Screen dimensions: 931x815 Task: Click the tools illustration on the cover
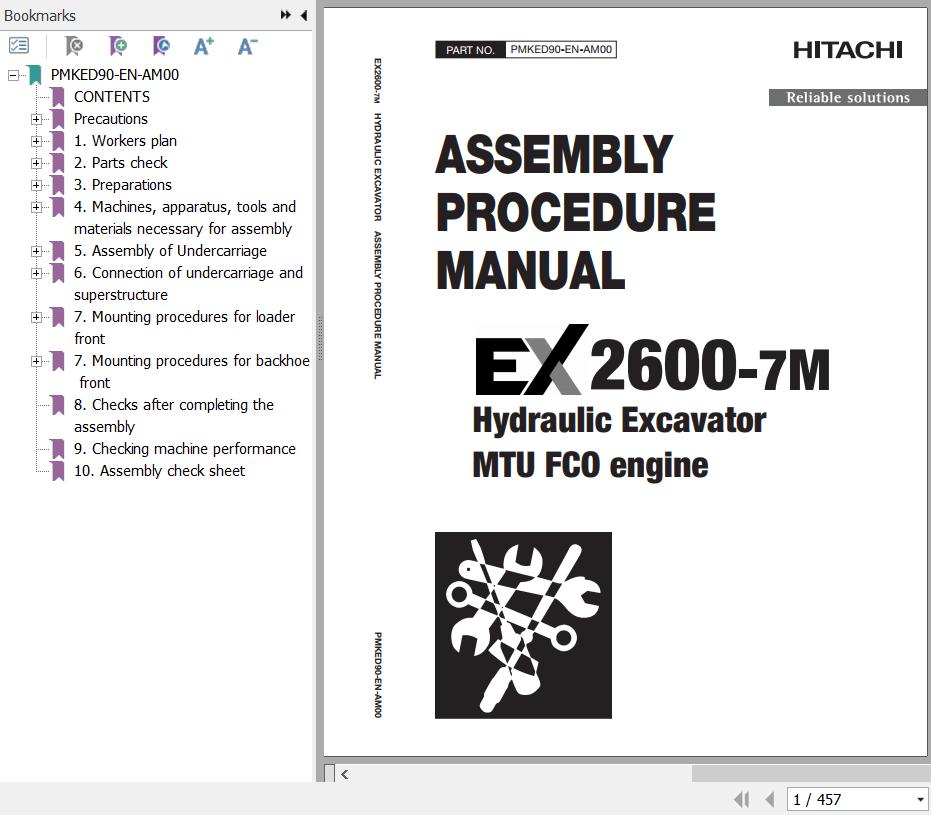[523, 625]
